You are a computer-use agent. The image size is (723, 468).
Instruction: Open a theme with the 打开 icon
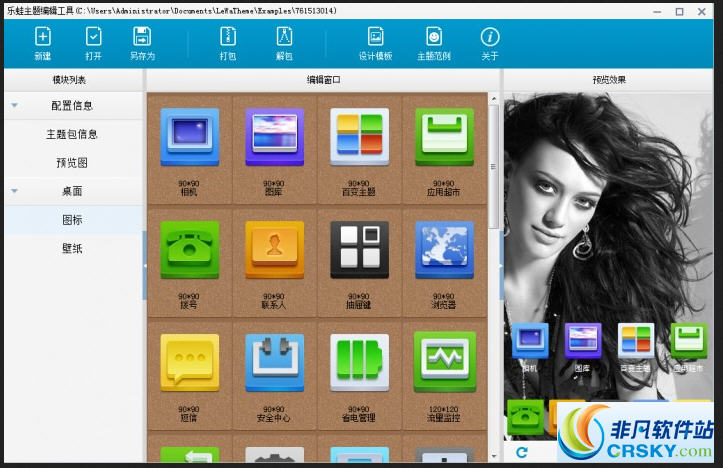point(94,43)
